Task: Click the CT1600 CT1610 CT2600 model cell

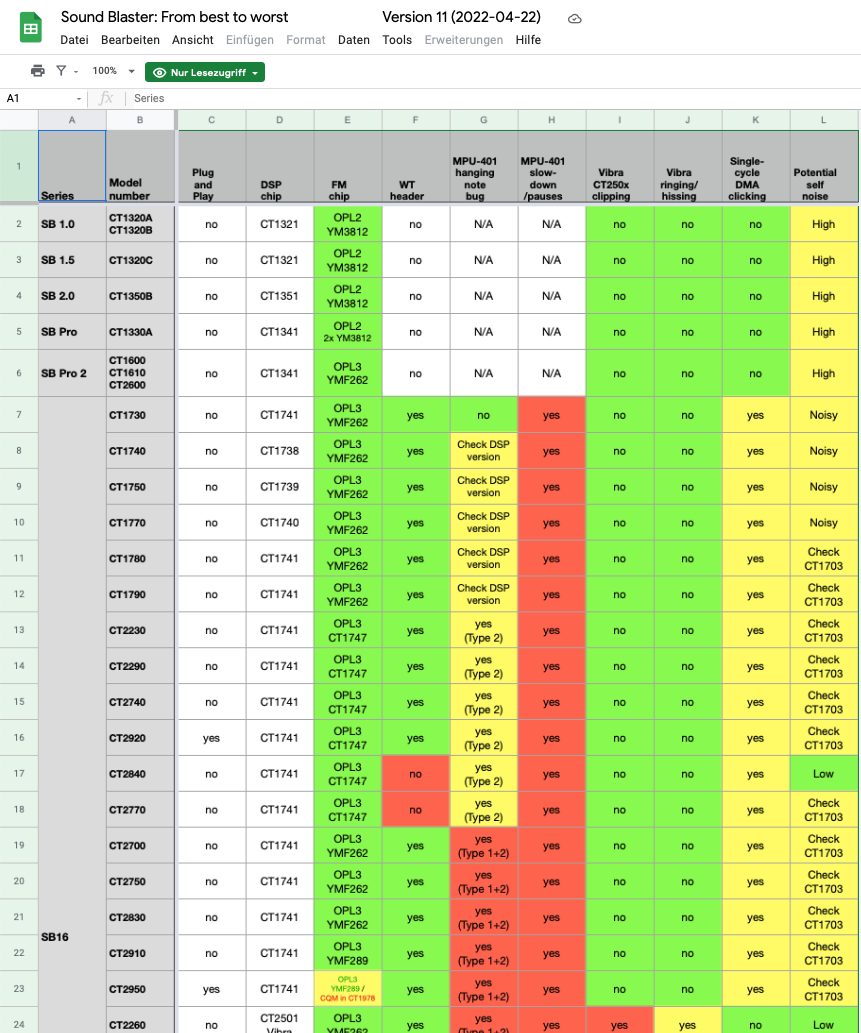Action: [x=140, y=373]
